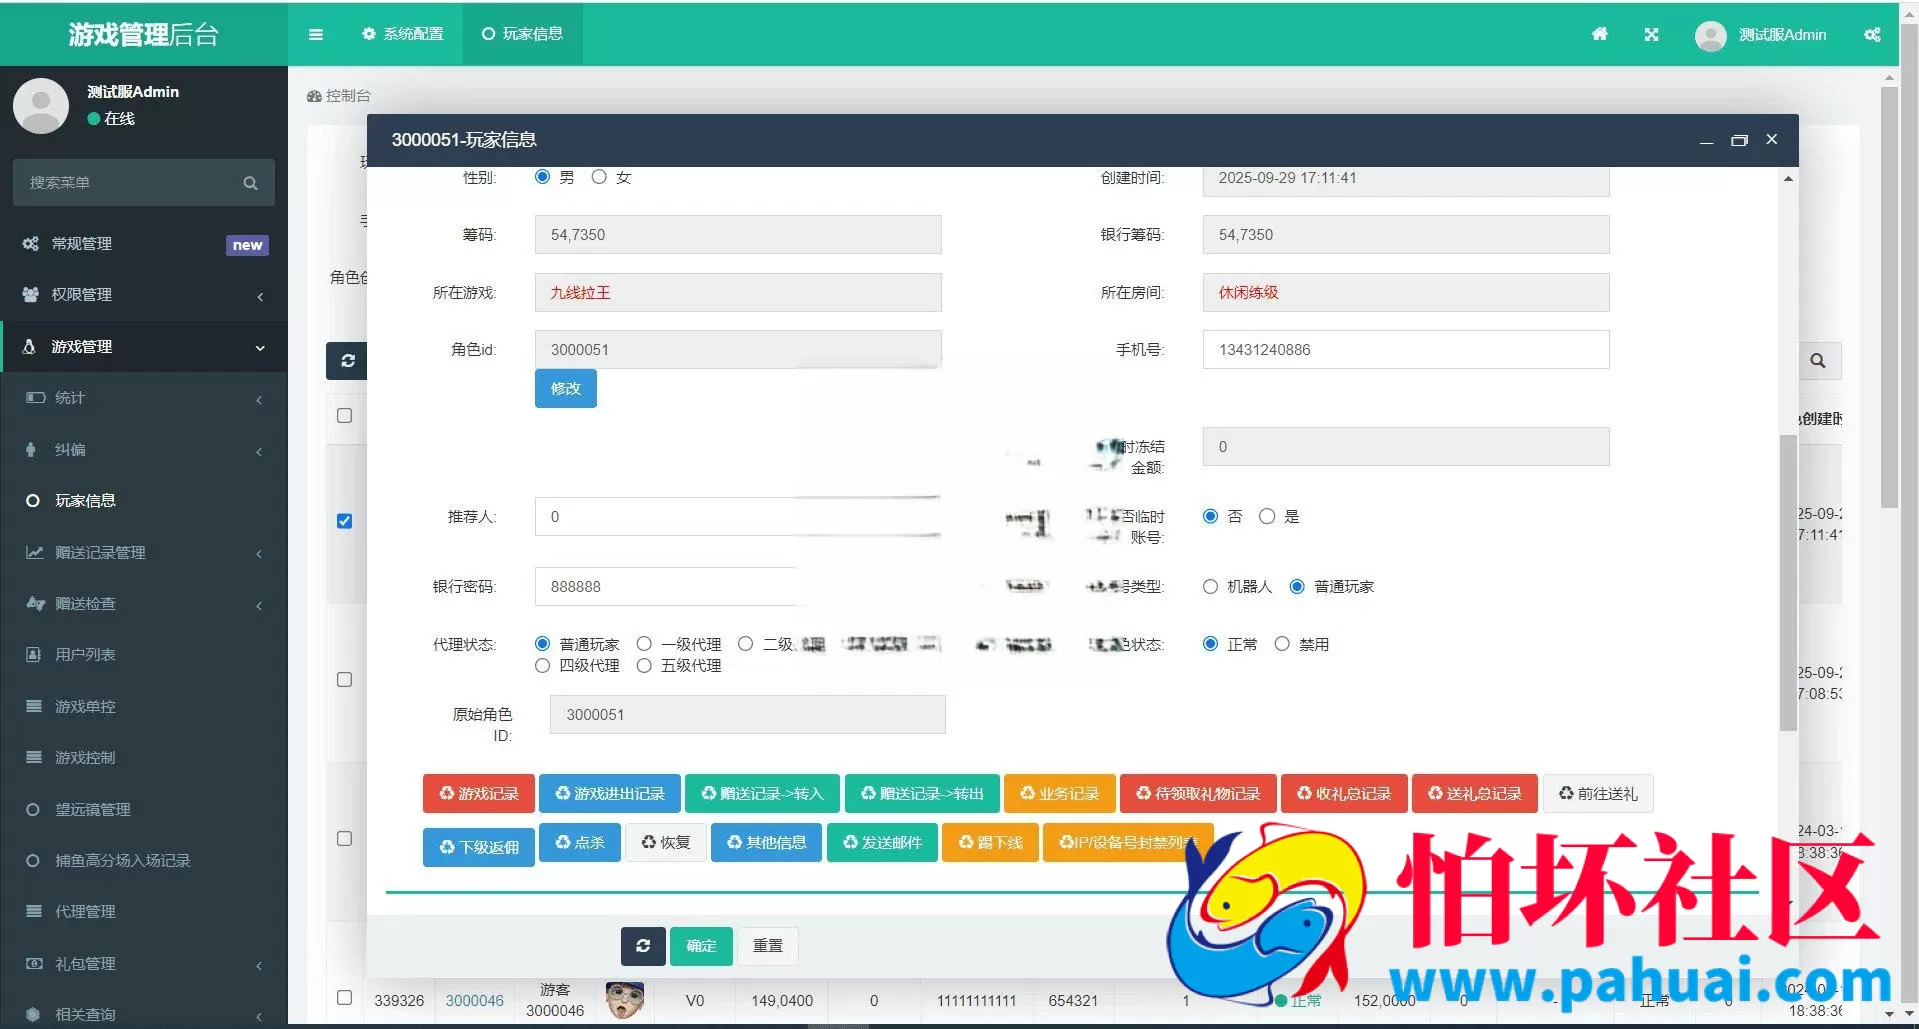Screen dimensions: 1919x1029
Task: Open the settings cogs icon beside 测试服Admin
Action: [x=1872, y=34]
